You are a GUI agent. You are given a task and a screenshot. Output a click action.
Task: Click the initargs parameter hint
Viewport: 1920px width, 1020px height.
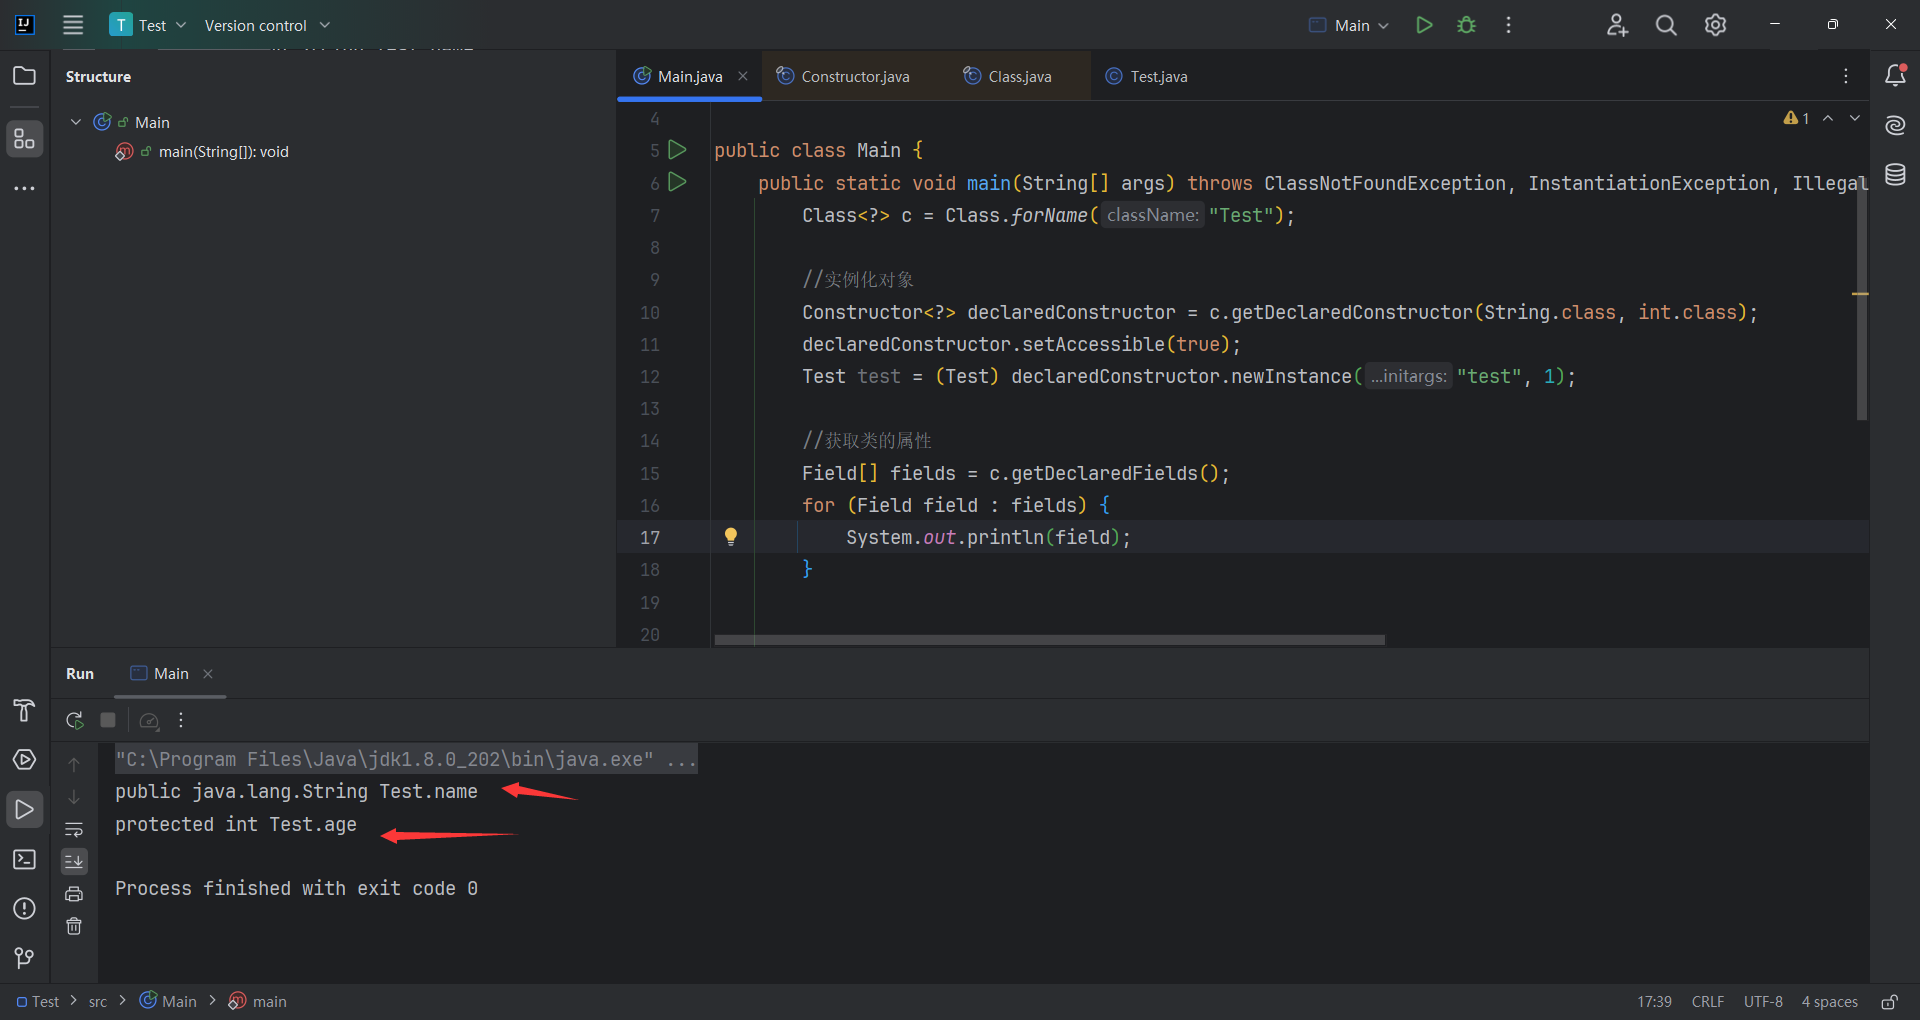pos(1409,376)
